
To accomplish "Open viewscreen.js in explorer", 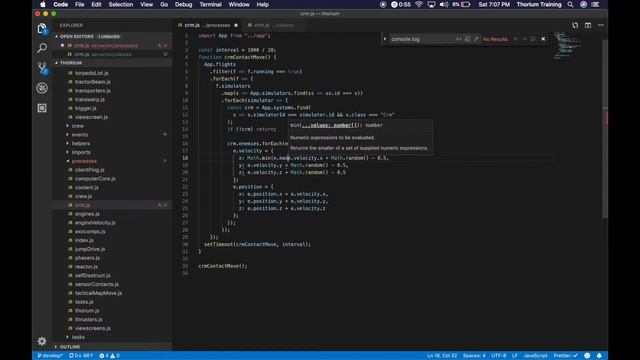I will point(91,117).
